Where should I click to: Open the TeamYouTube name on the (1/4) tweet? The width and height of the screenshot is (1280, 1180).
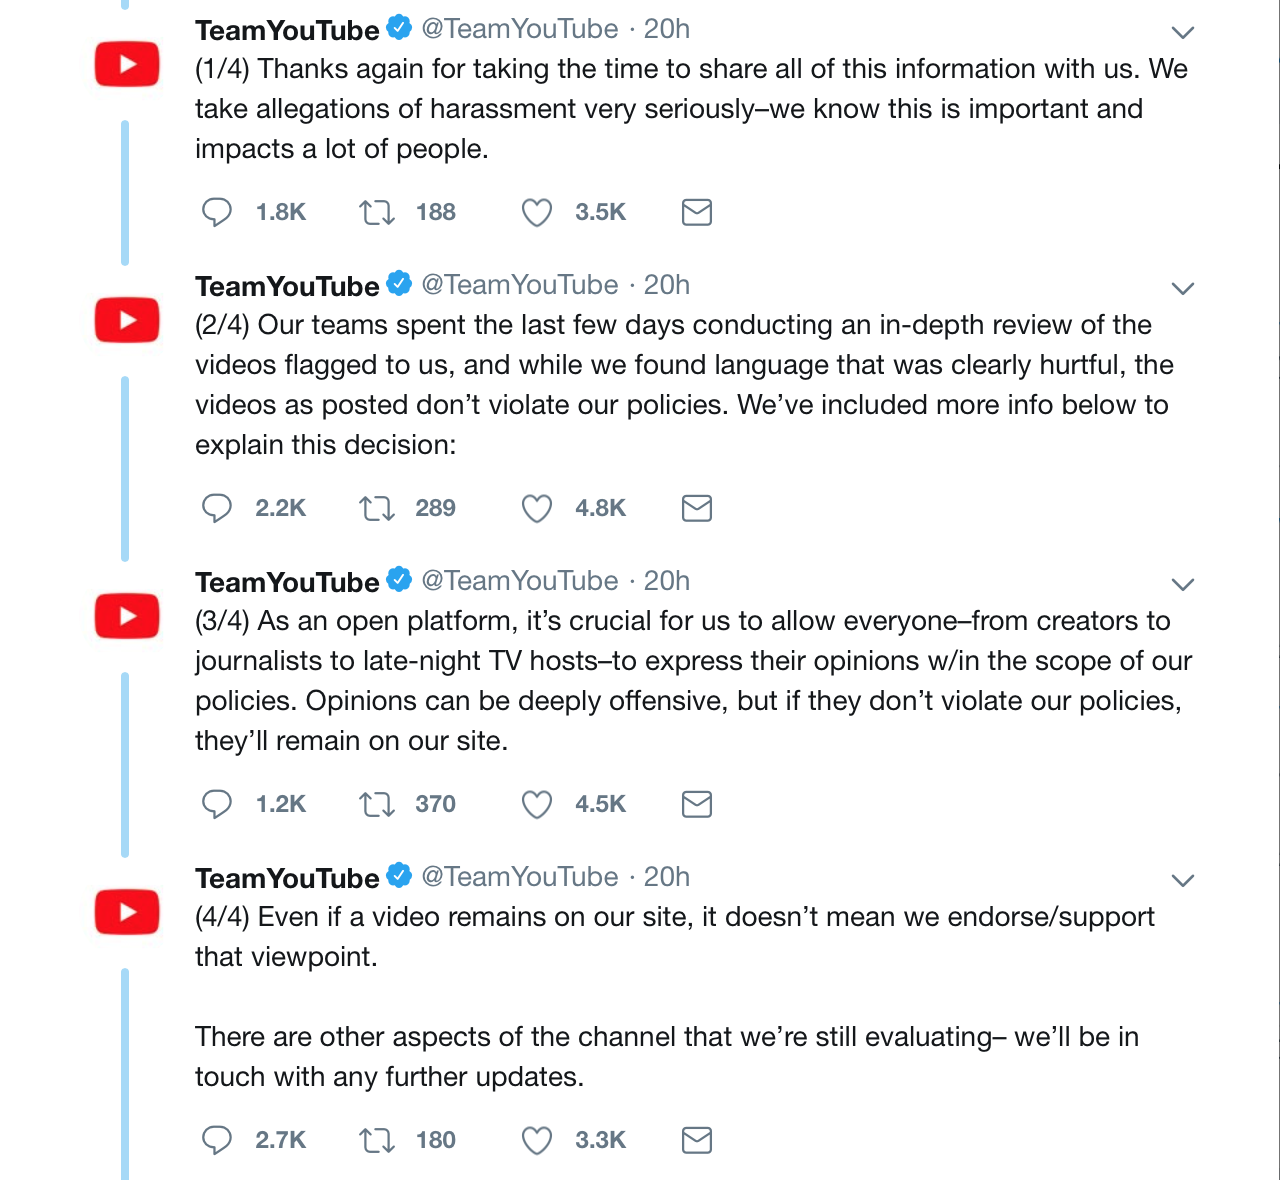pyautogui.click(x=287, y=30)
